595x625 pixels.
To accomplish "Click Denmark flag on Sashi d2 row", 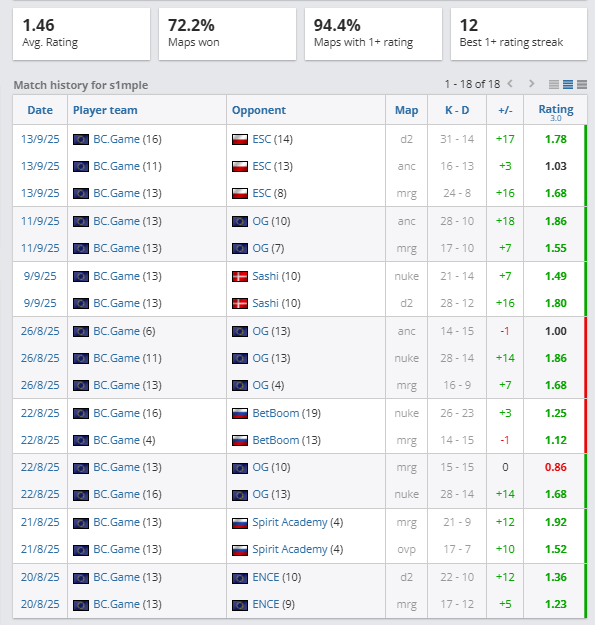I will tap(240, 304).
